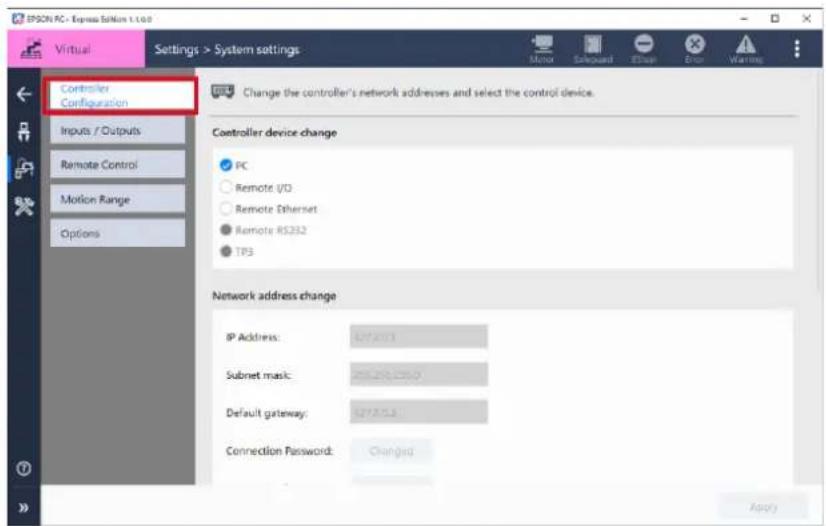This screenshot has width=826, height=526.
Task: Select the Remote I/O radio button
Action: (x=226, y=187)
